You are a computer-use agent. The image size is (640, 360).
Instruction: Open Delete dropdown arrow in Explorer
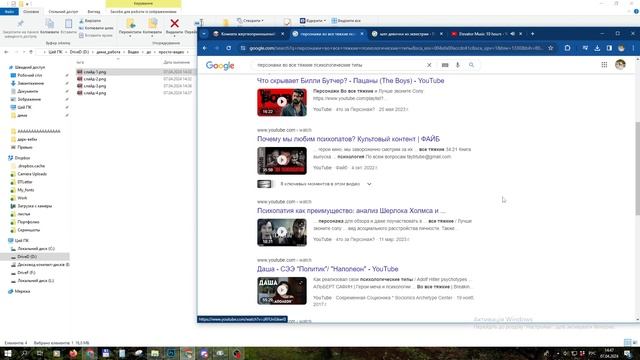coord(174,36)
